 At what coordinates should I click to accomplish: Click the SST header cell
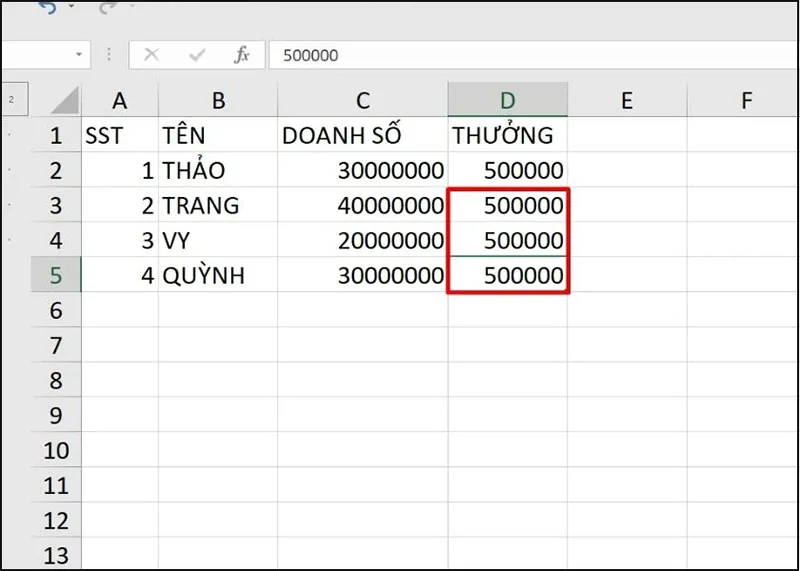[x=120, y=135]
